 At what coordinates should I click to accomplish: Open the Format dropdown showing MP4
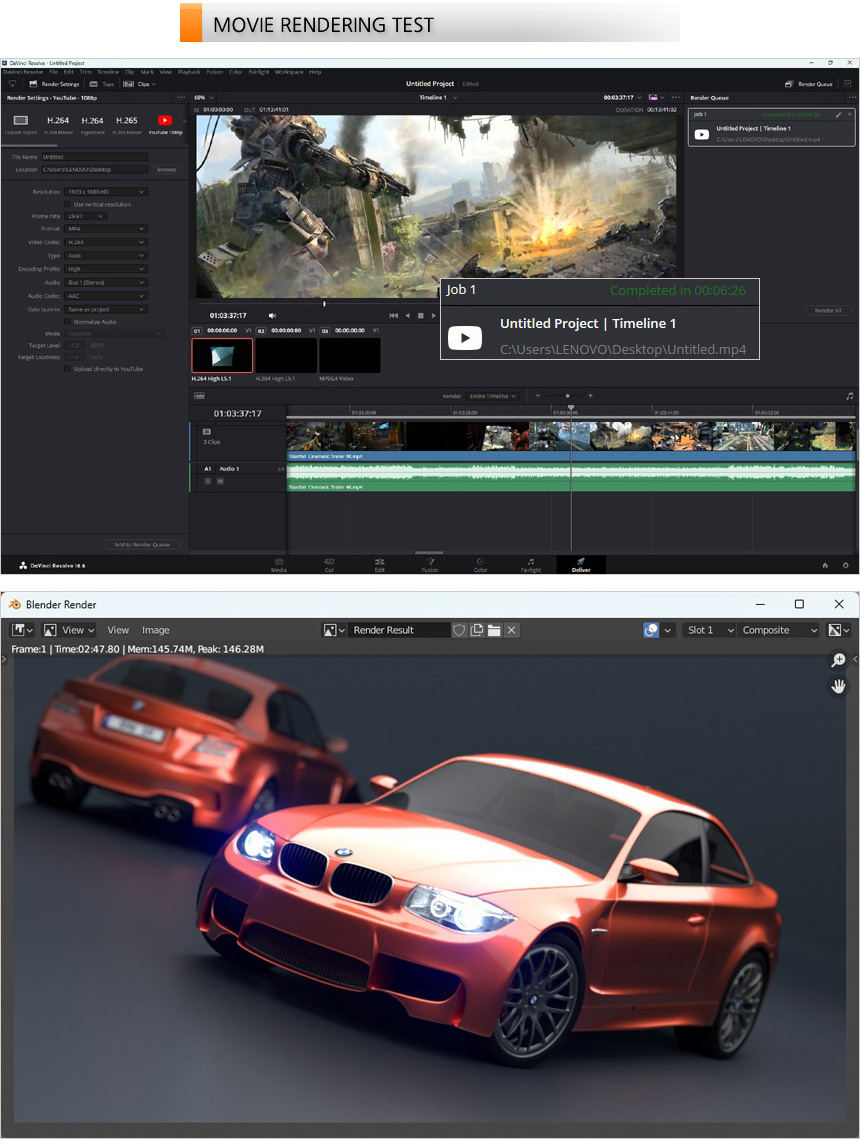[106, 229]
